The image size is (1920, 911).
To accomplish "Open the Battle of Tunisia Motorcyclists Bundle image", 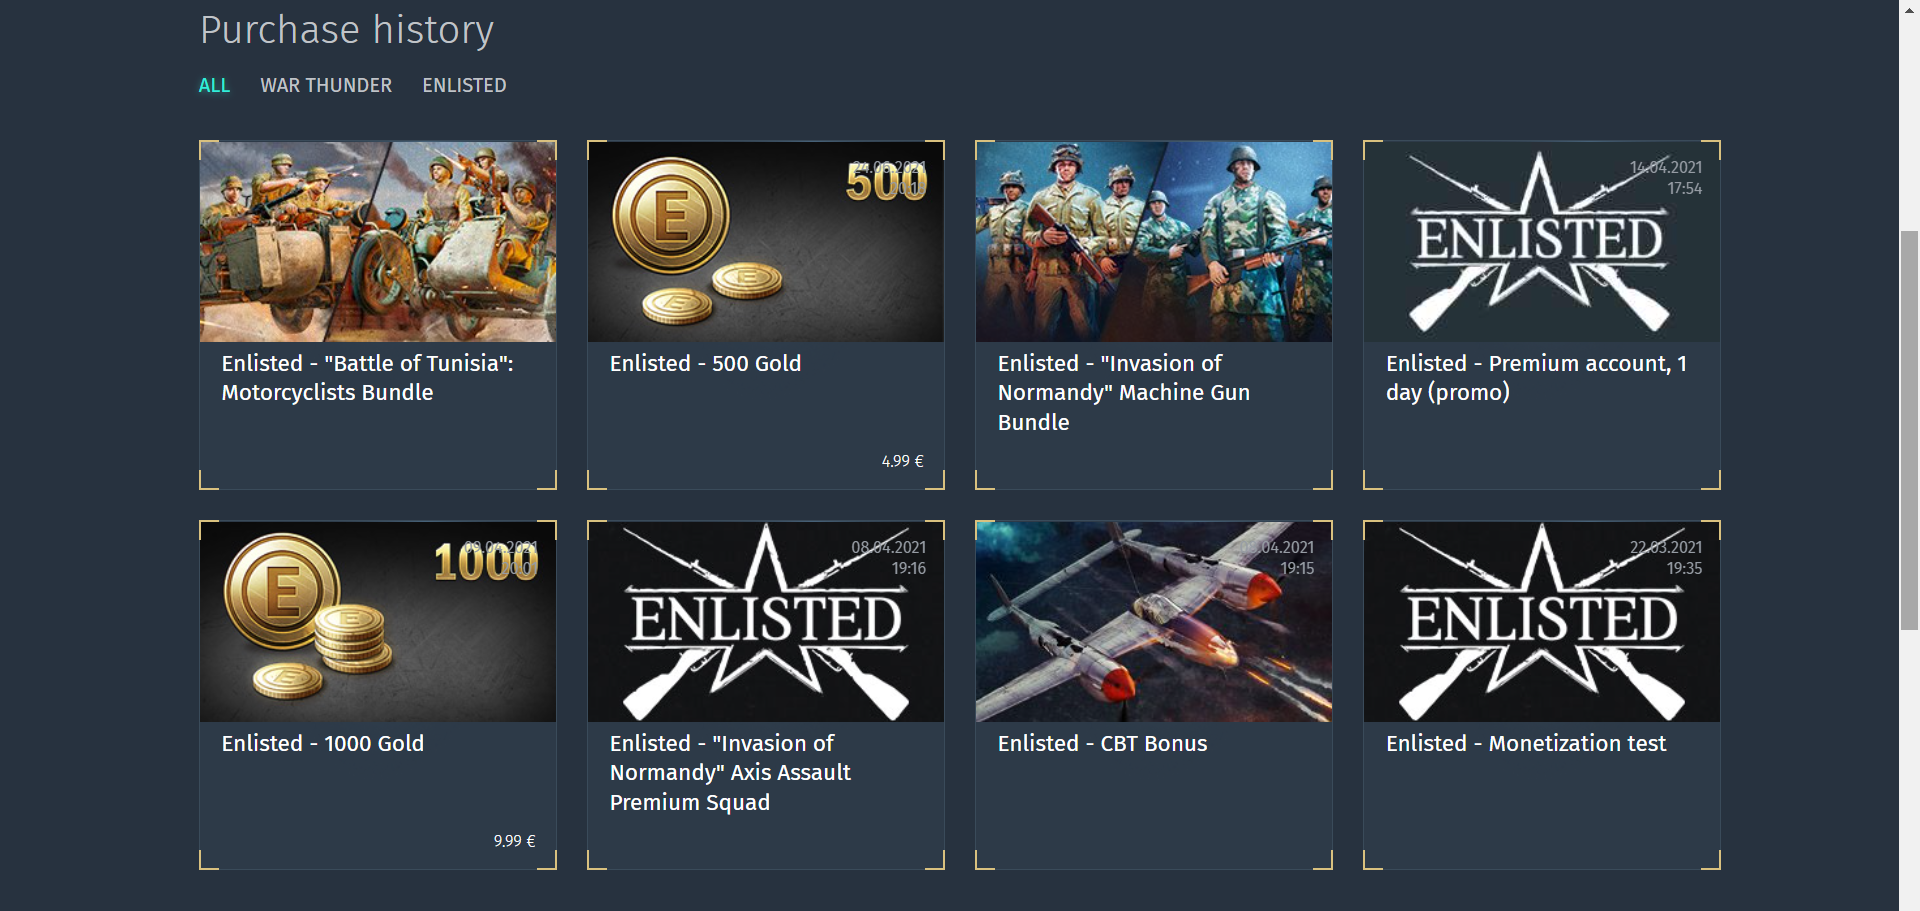I will [378, 242].
